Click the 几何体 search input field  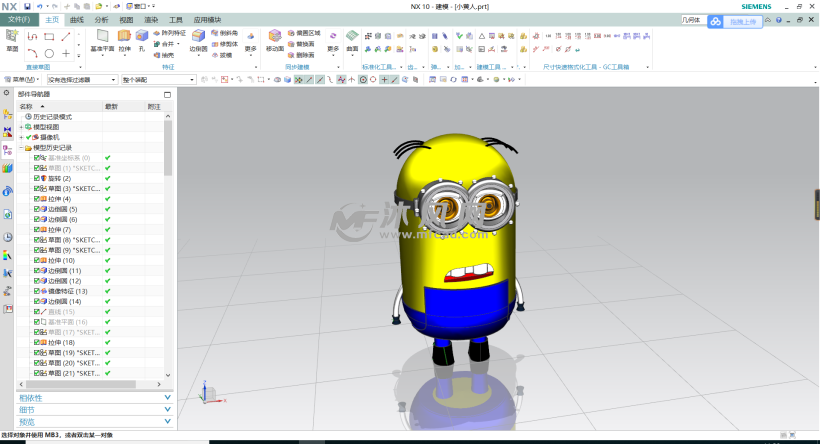coord(693,20)
